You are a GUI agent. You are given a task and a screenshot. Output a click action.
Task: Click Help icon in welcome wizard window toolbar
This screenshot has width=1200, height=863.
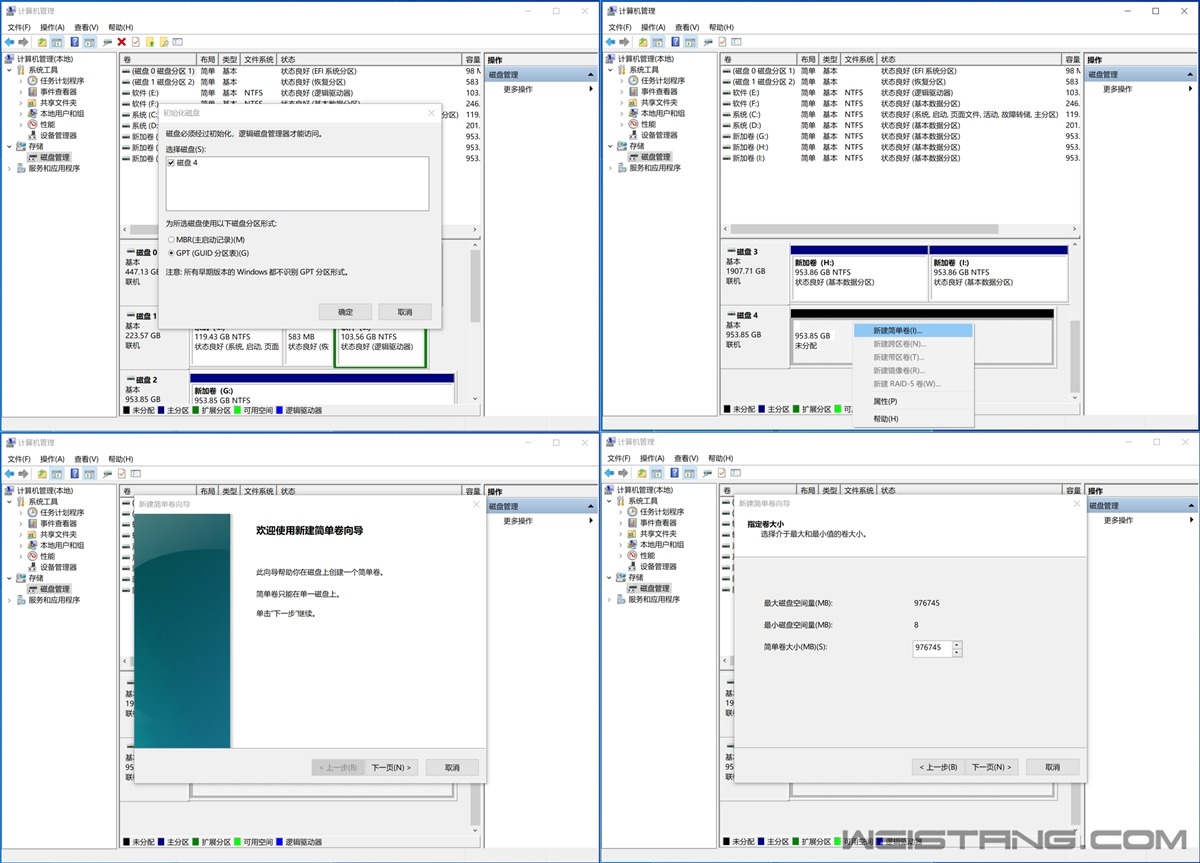tap(75, 474)
